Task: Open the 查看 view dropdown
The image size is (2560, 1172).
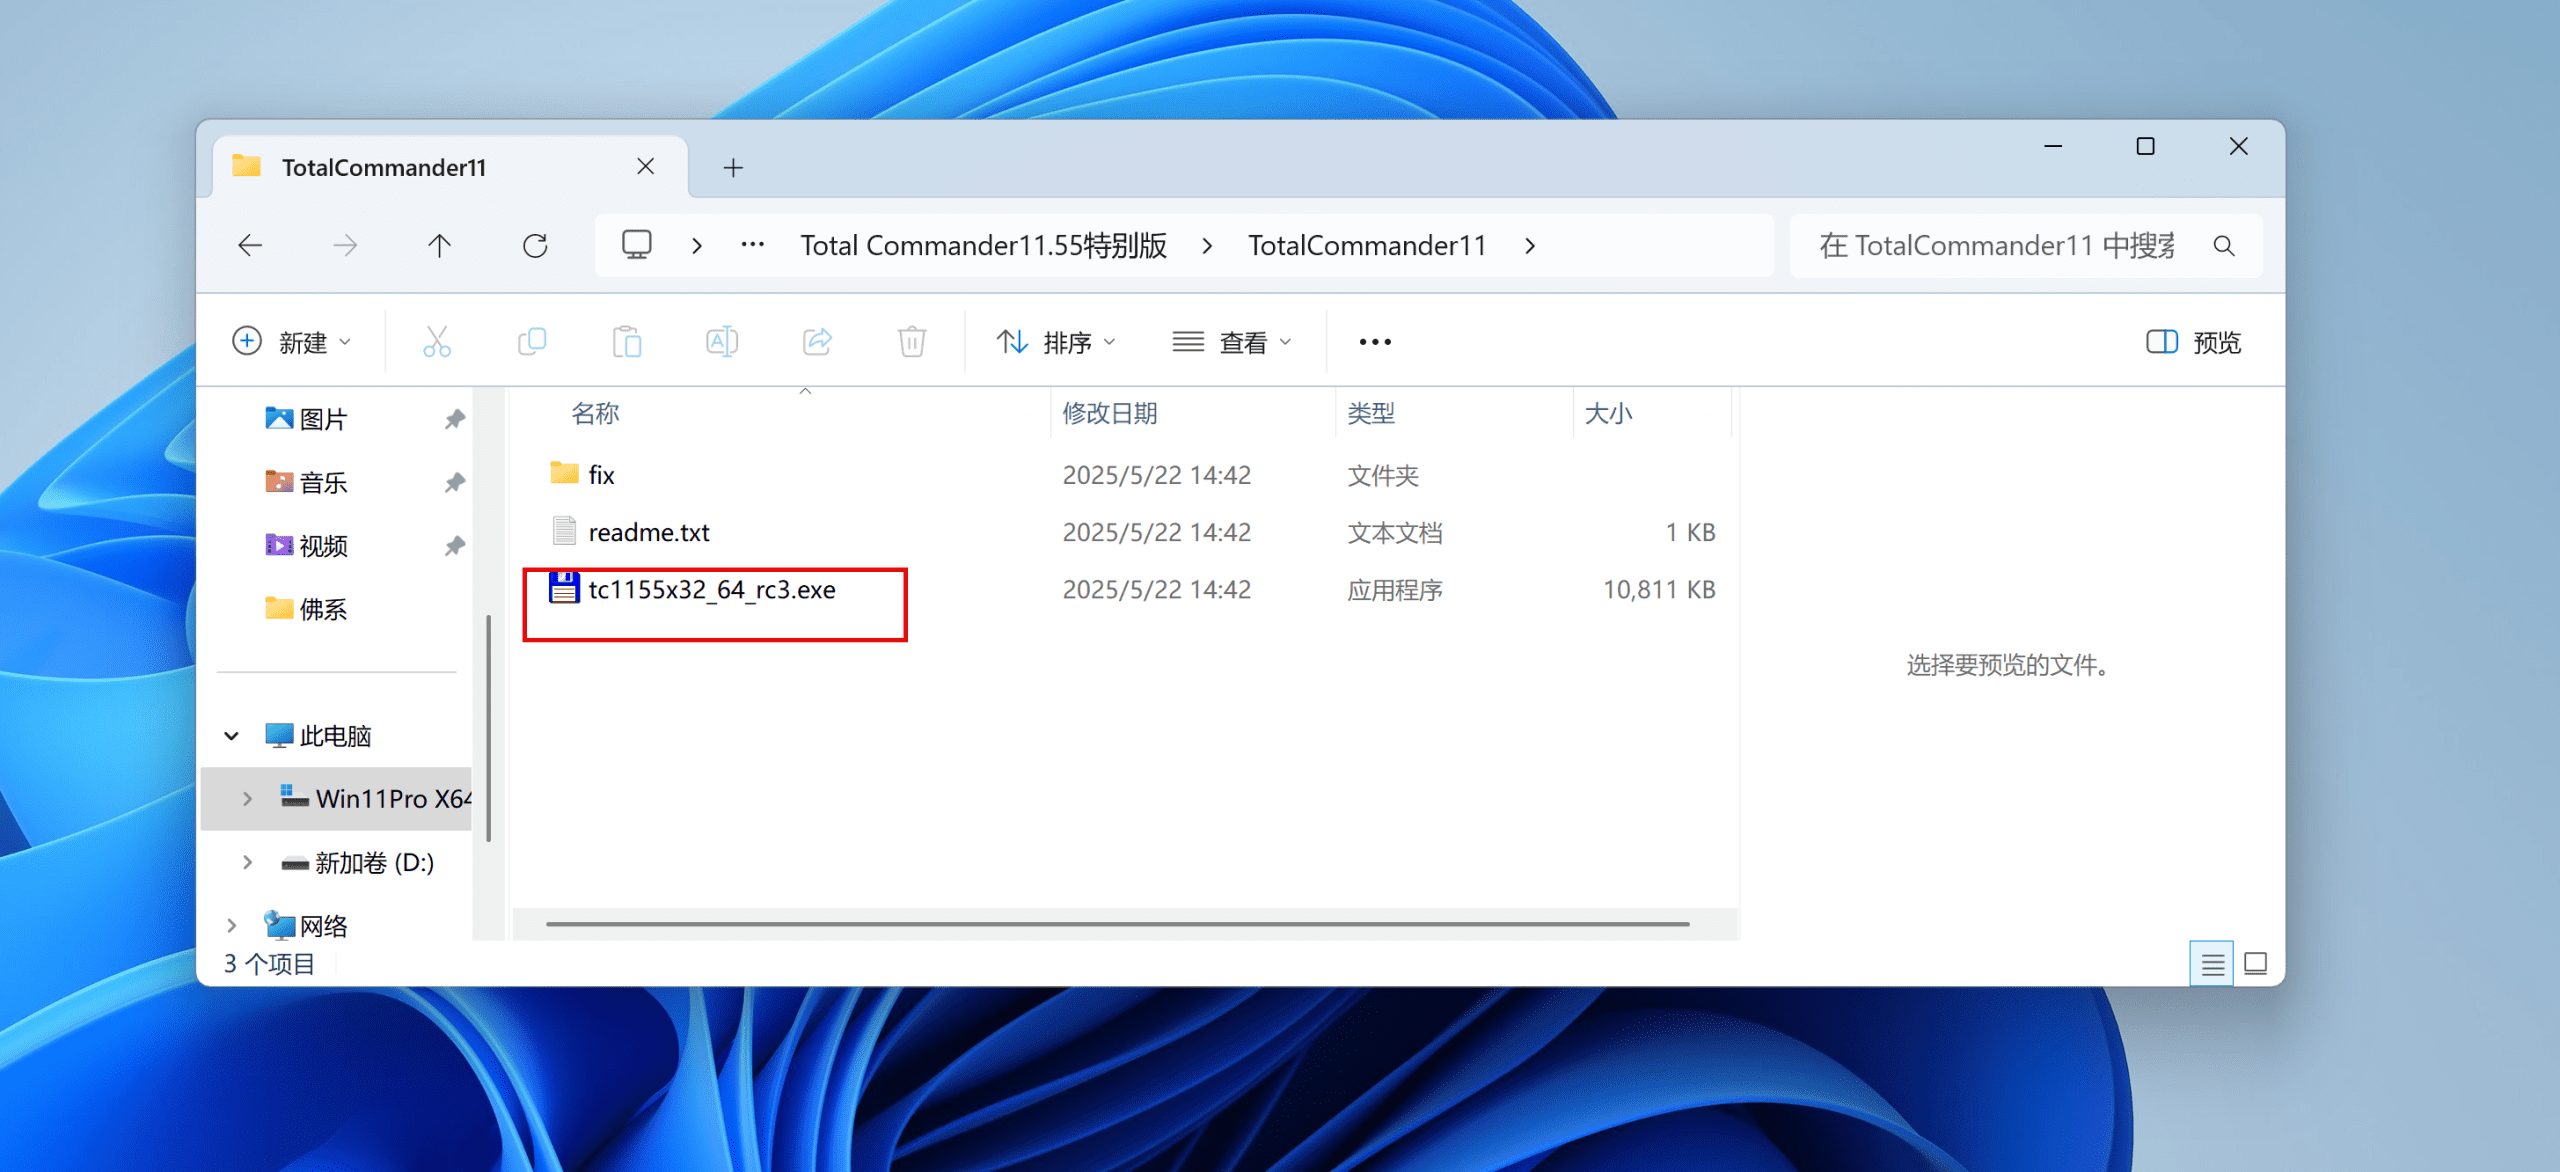Action: pyautogui.click(x=1232, y=342)
